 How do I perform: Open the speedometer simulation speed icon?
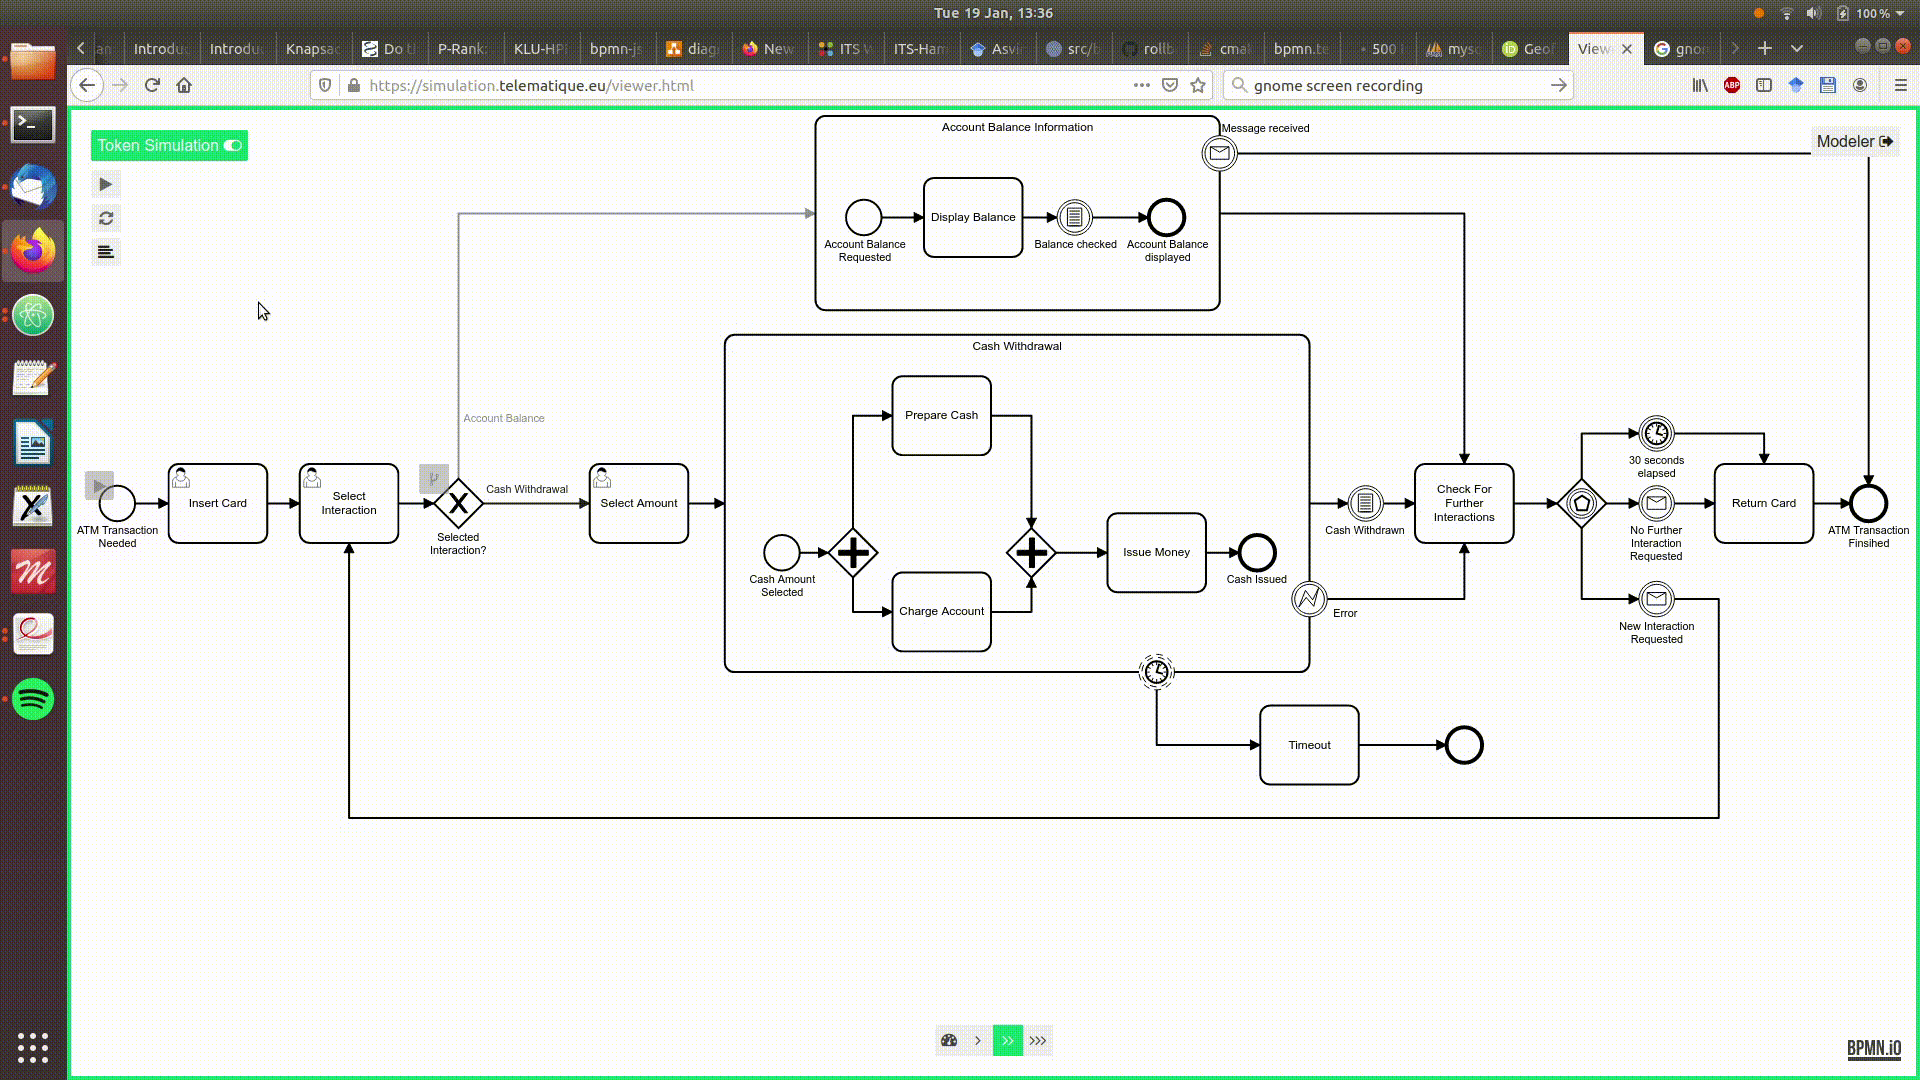coord(949,1040)
